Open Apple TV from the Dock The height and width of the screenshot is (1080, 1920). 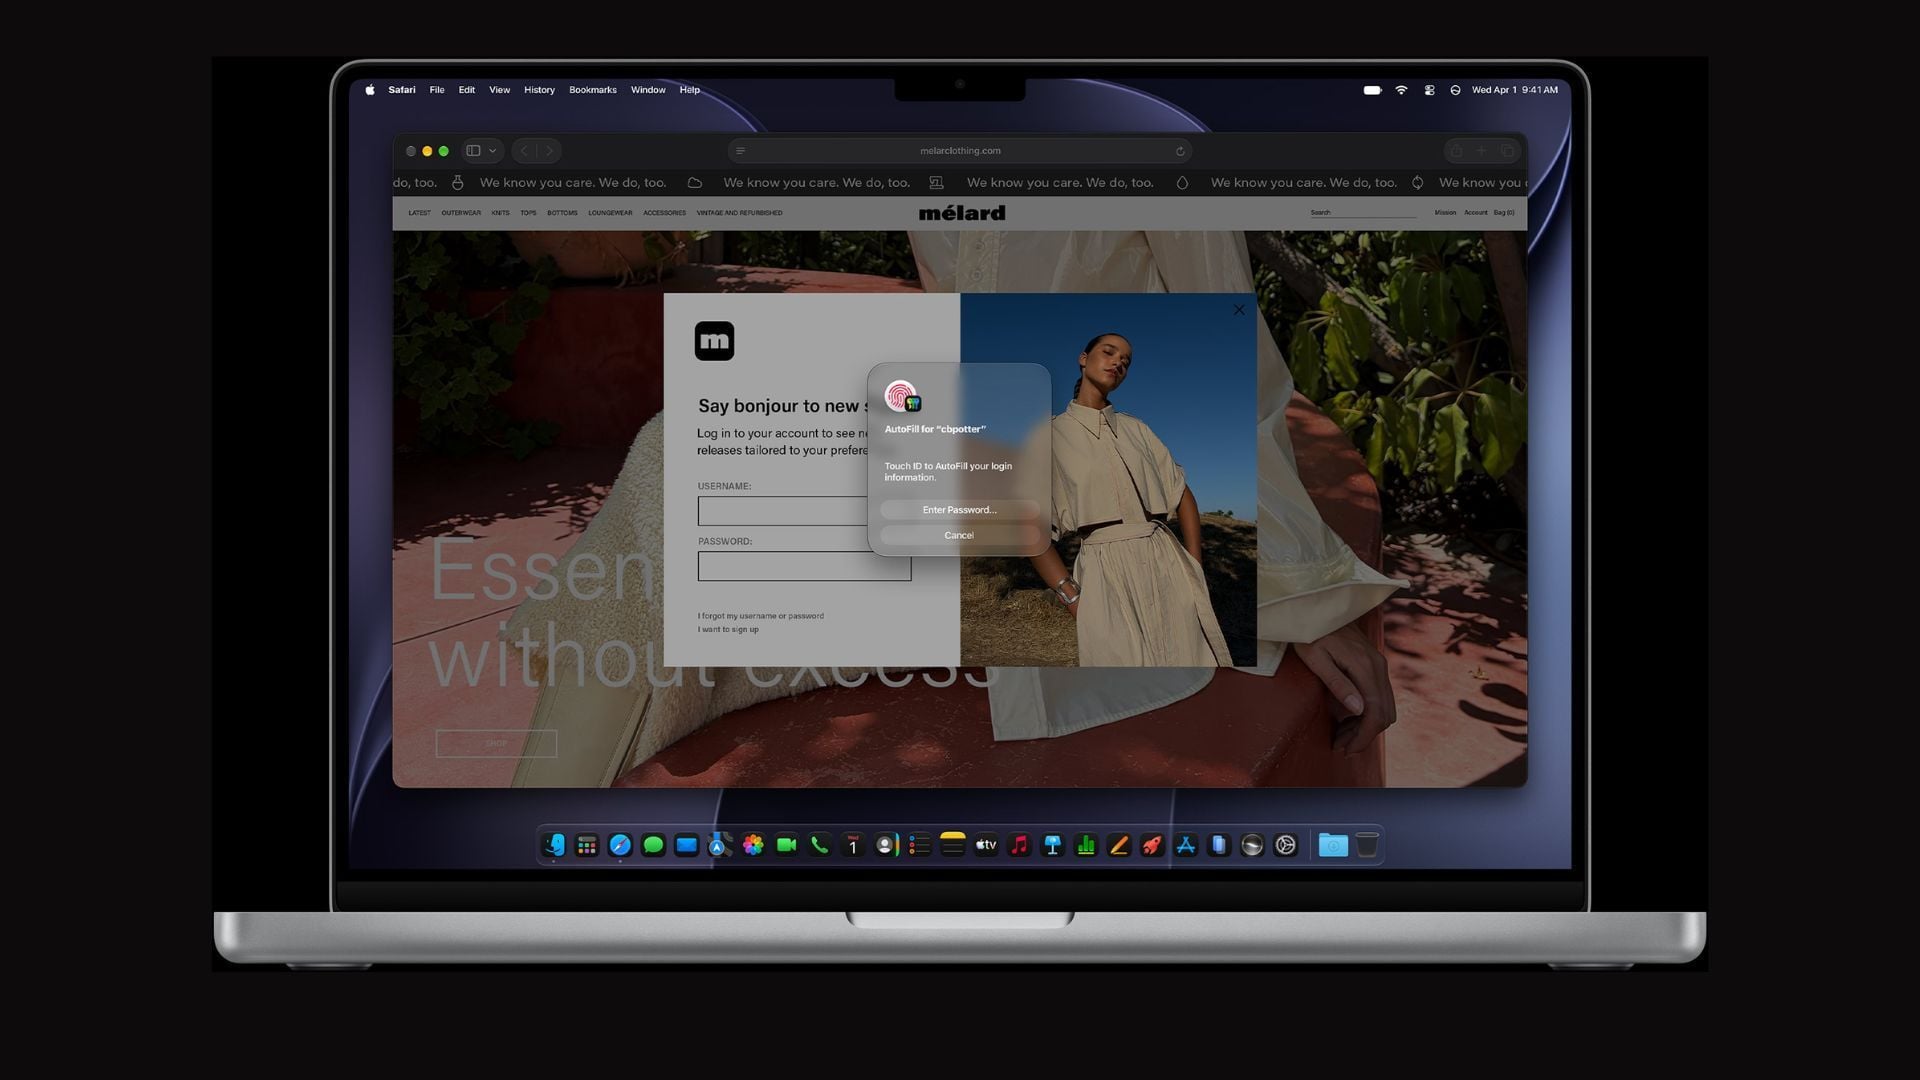coord(986,846)
